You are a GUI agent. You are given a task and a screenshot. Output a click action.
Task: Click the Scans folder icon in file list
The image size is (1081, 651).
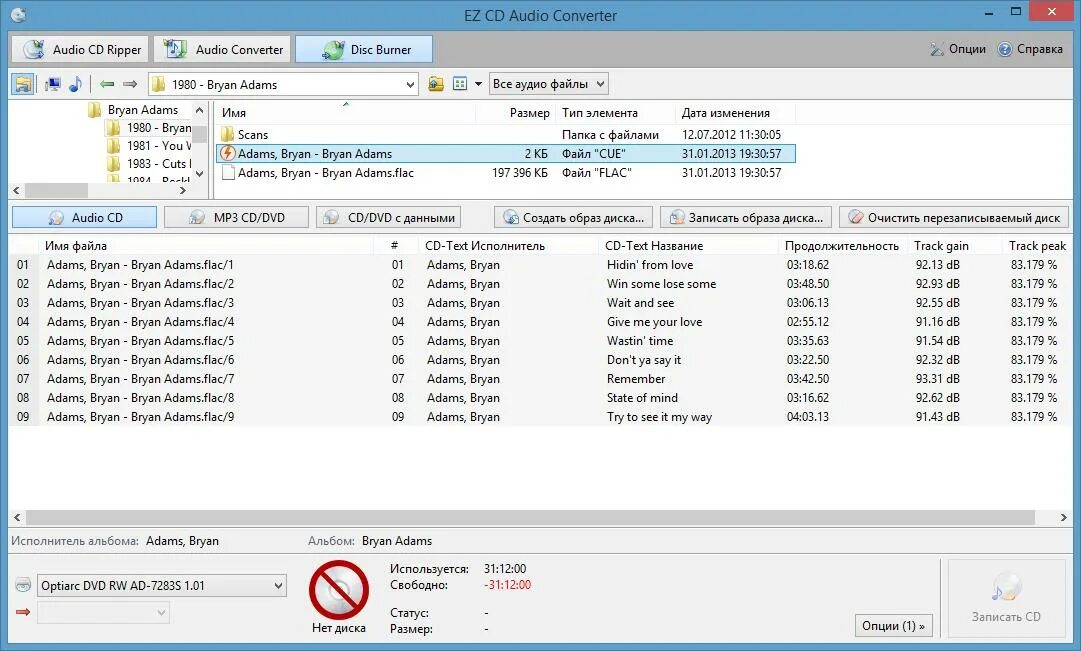228,134
